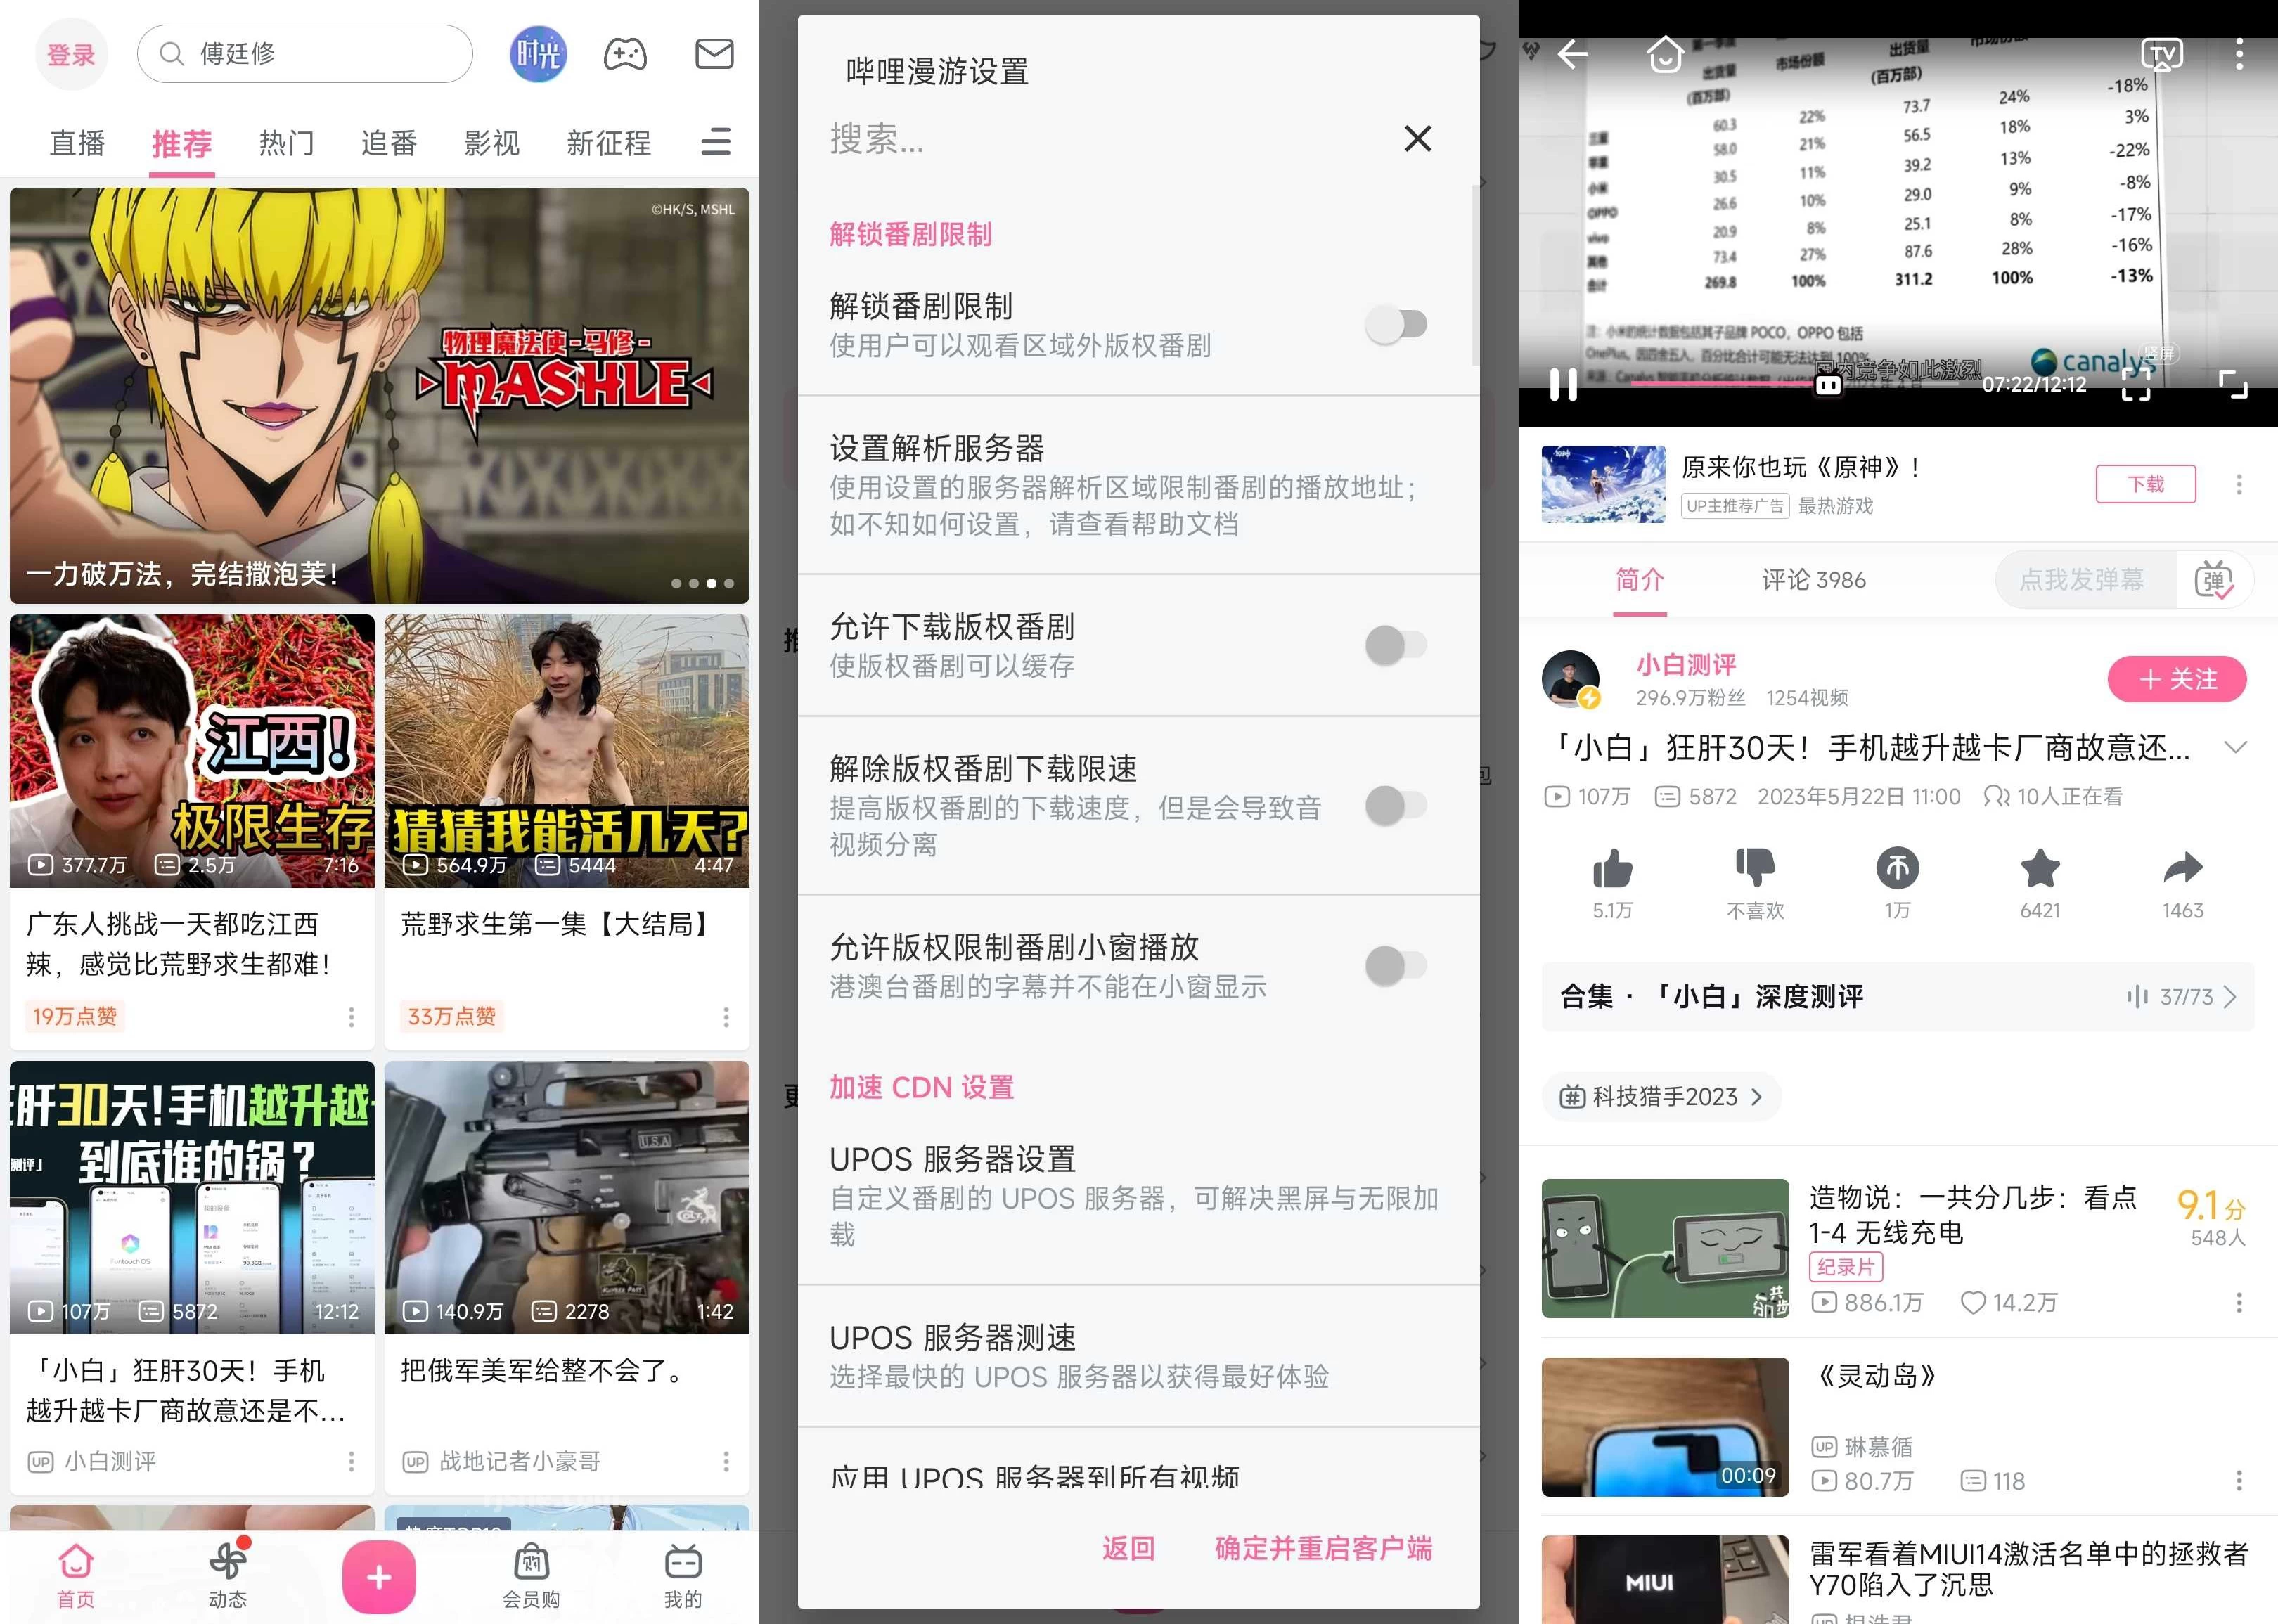The width and height of the screenshot is (2278, 1624).
Task: Expand the video title description chevron
Action: coord(2235,748)
